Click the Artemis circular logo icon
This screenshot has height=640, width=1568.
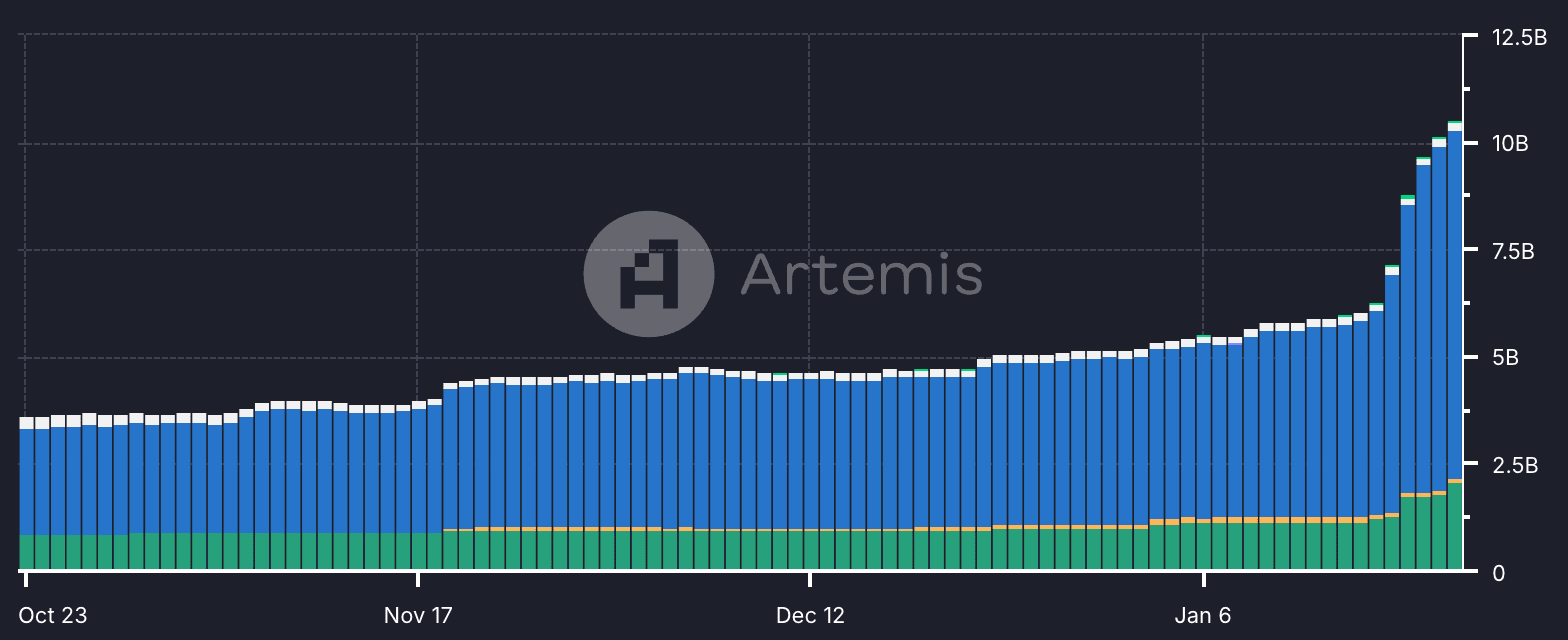pyautogui.click(x=648, y=273)
